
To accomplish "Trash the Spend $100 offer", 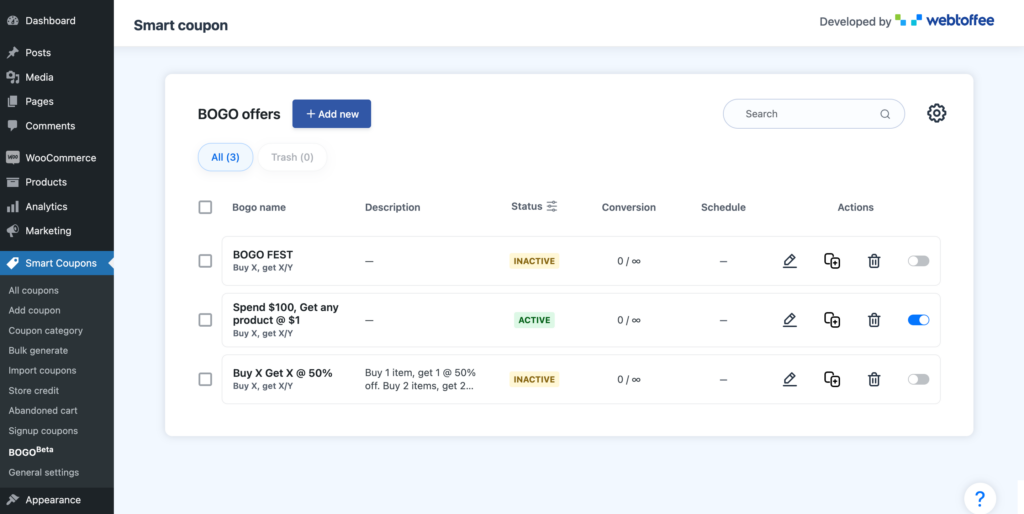I will (874, 320).
